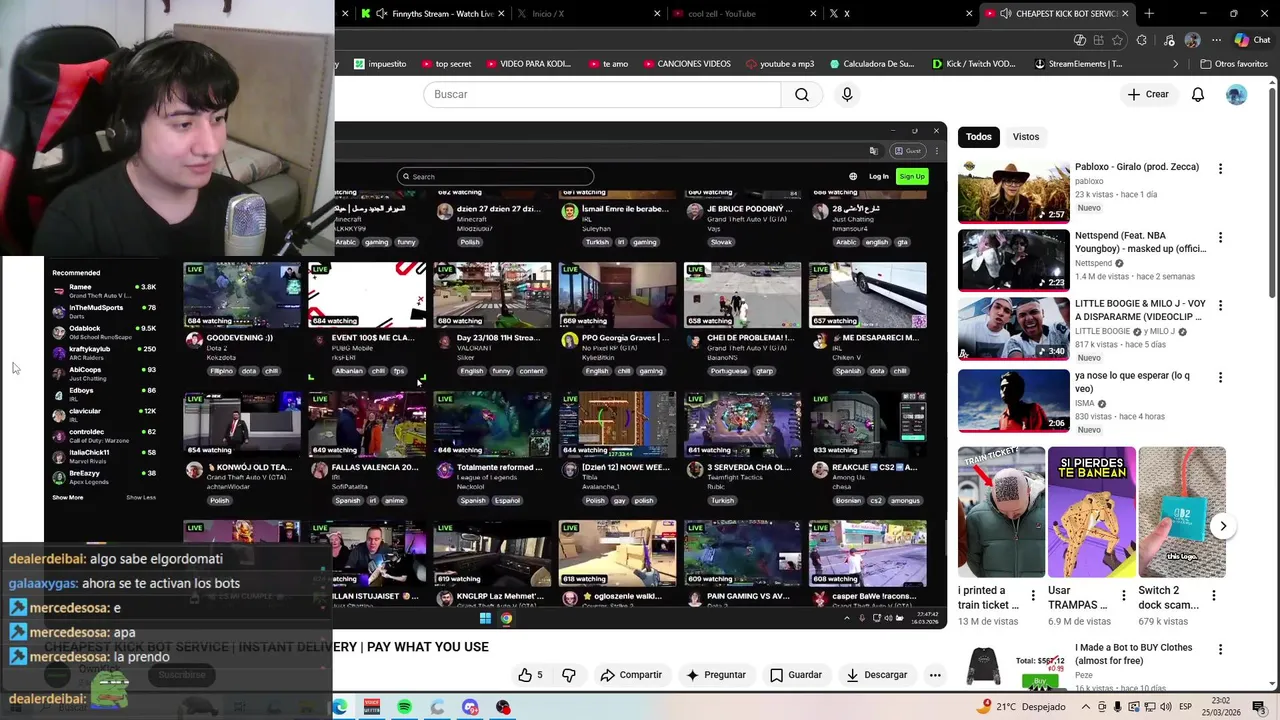This screenshot has height=720, width=1280.
Task: Click the te amo bookmark
Action: click(608, 64)
